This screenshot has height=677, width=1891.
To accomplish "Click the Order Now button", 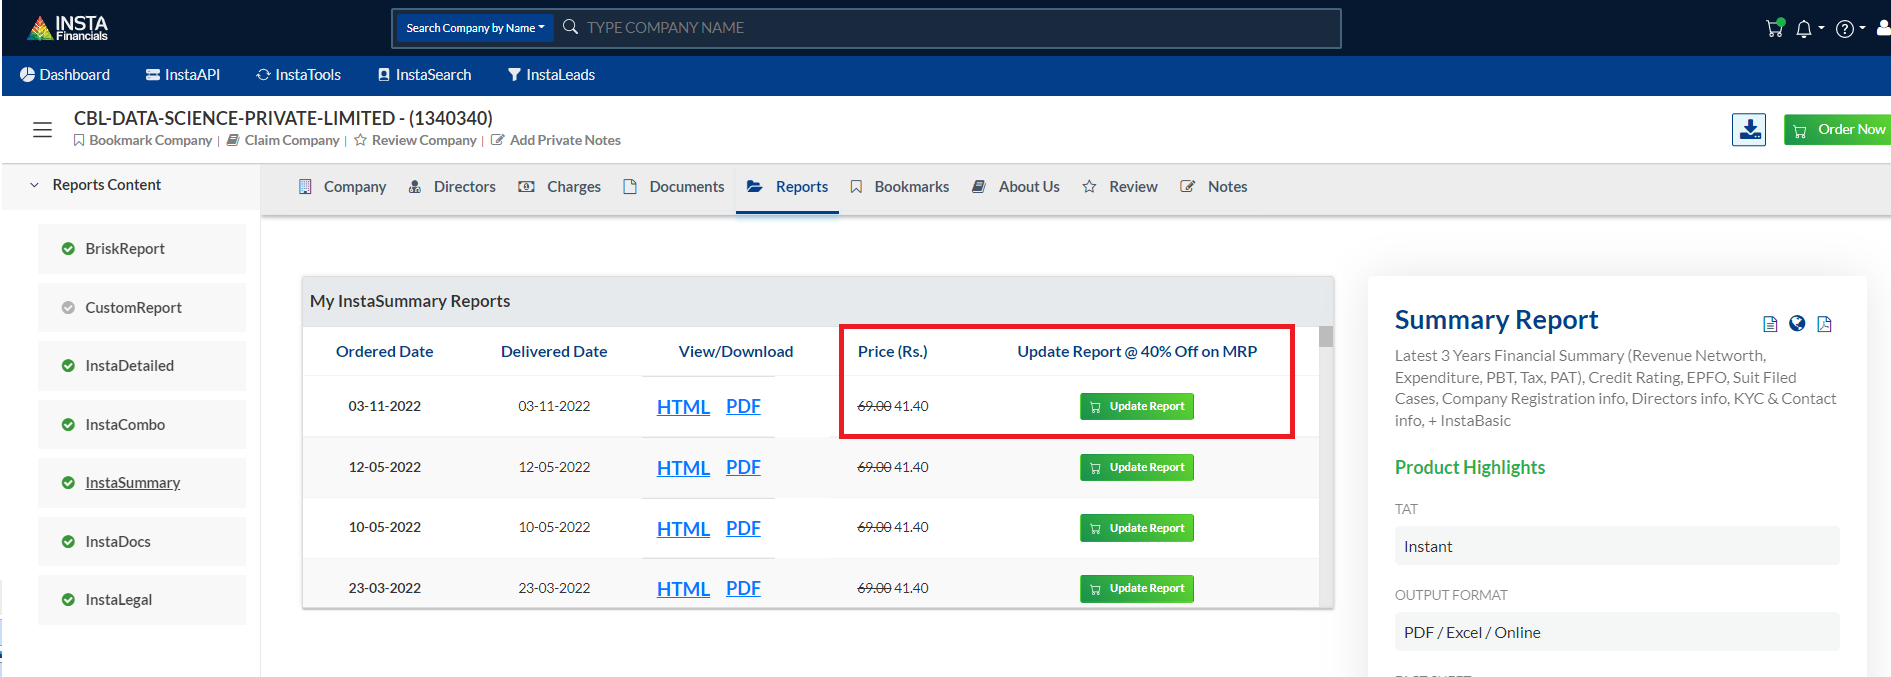I will (x=1838, y=129).
